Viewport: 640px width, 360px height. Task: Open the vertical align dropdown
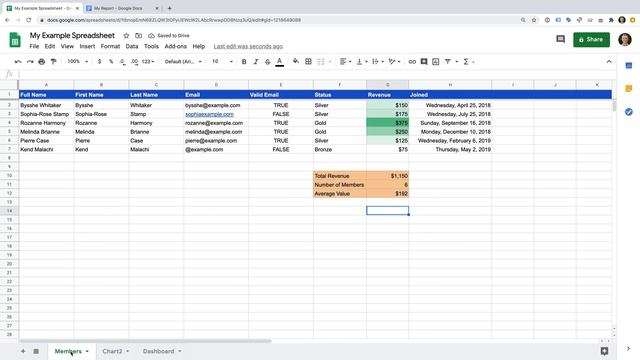point(362,62)
